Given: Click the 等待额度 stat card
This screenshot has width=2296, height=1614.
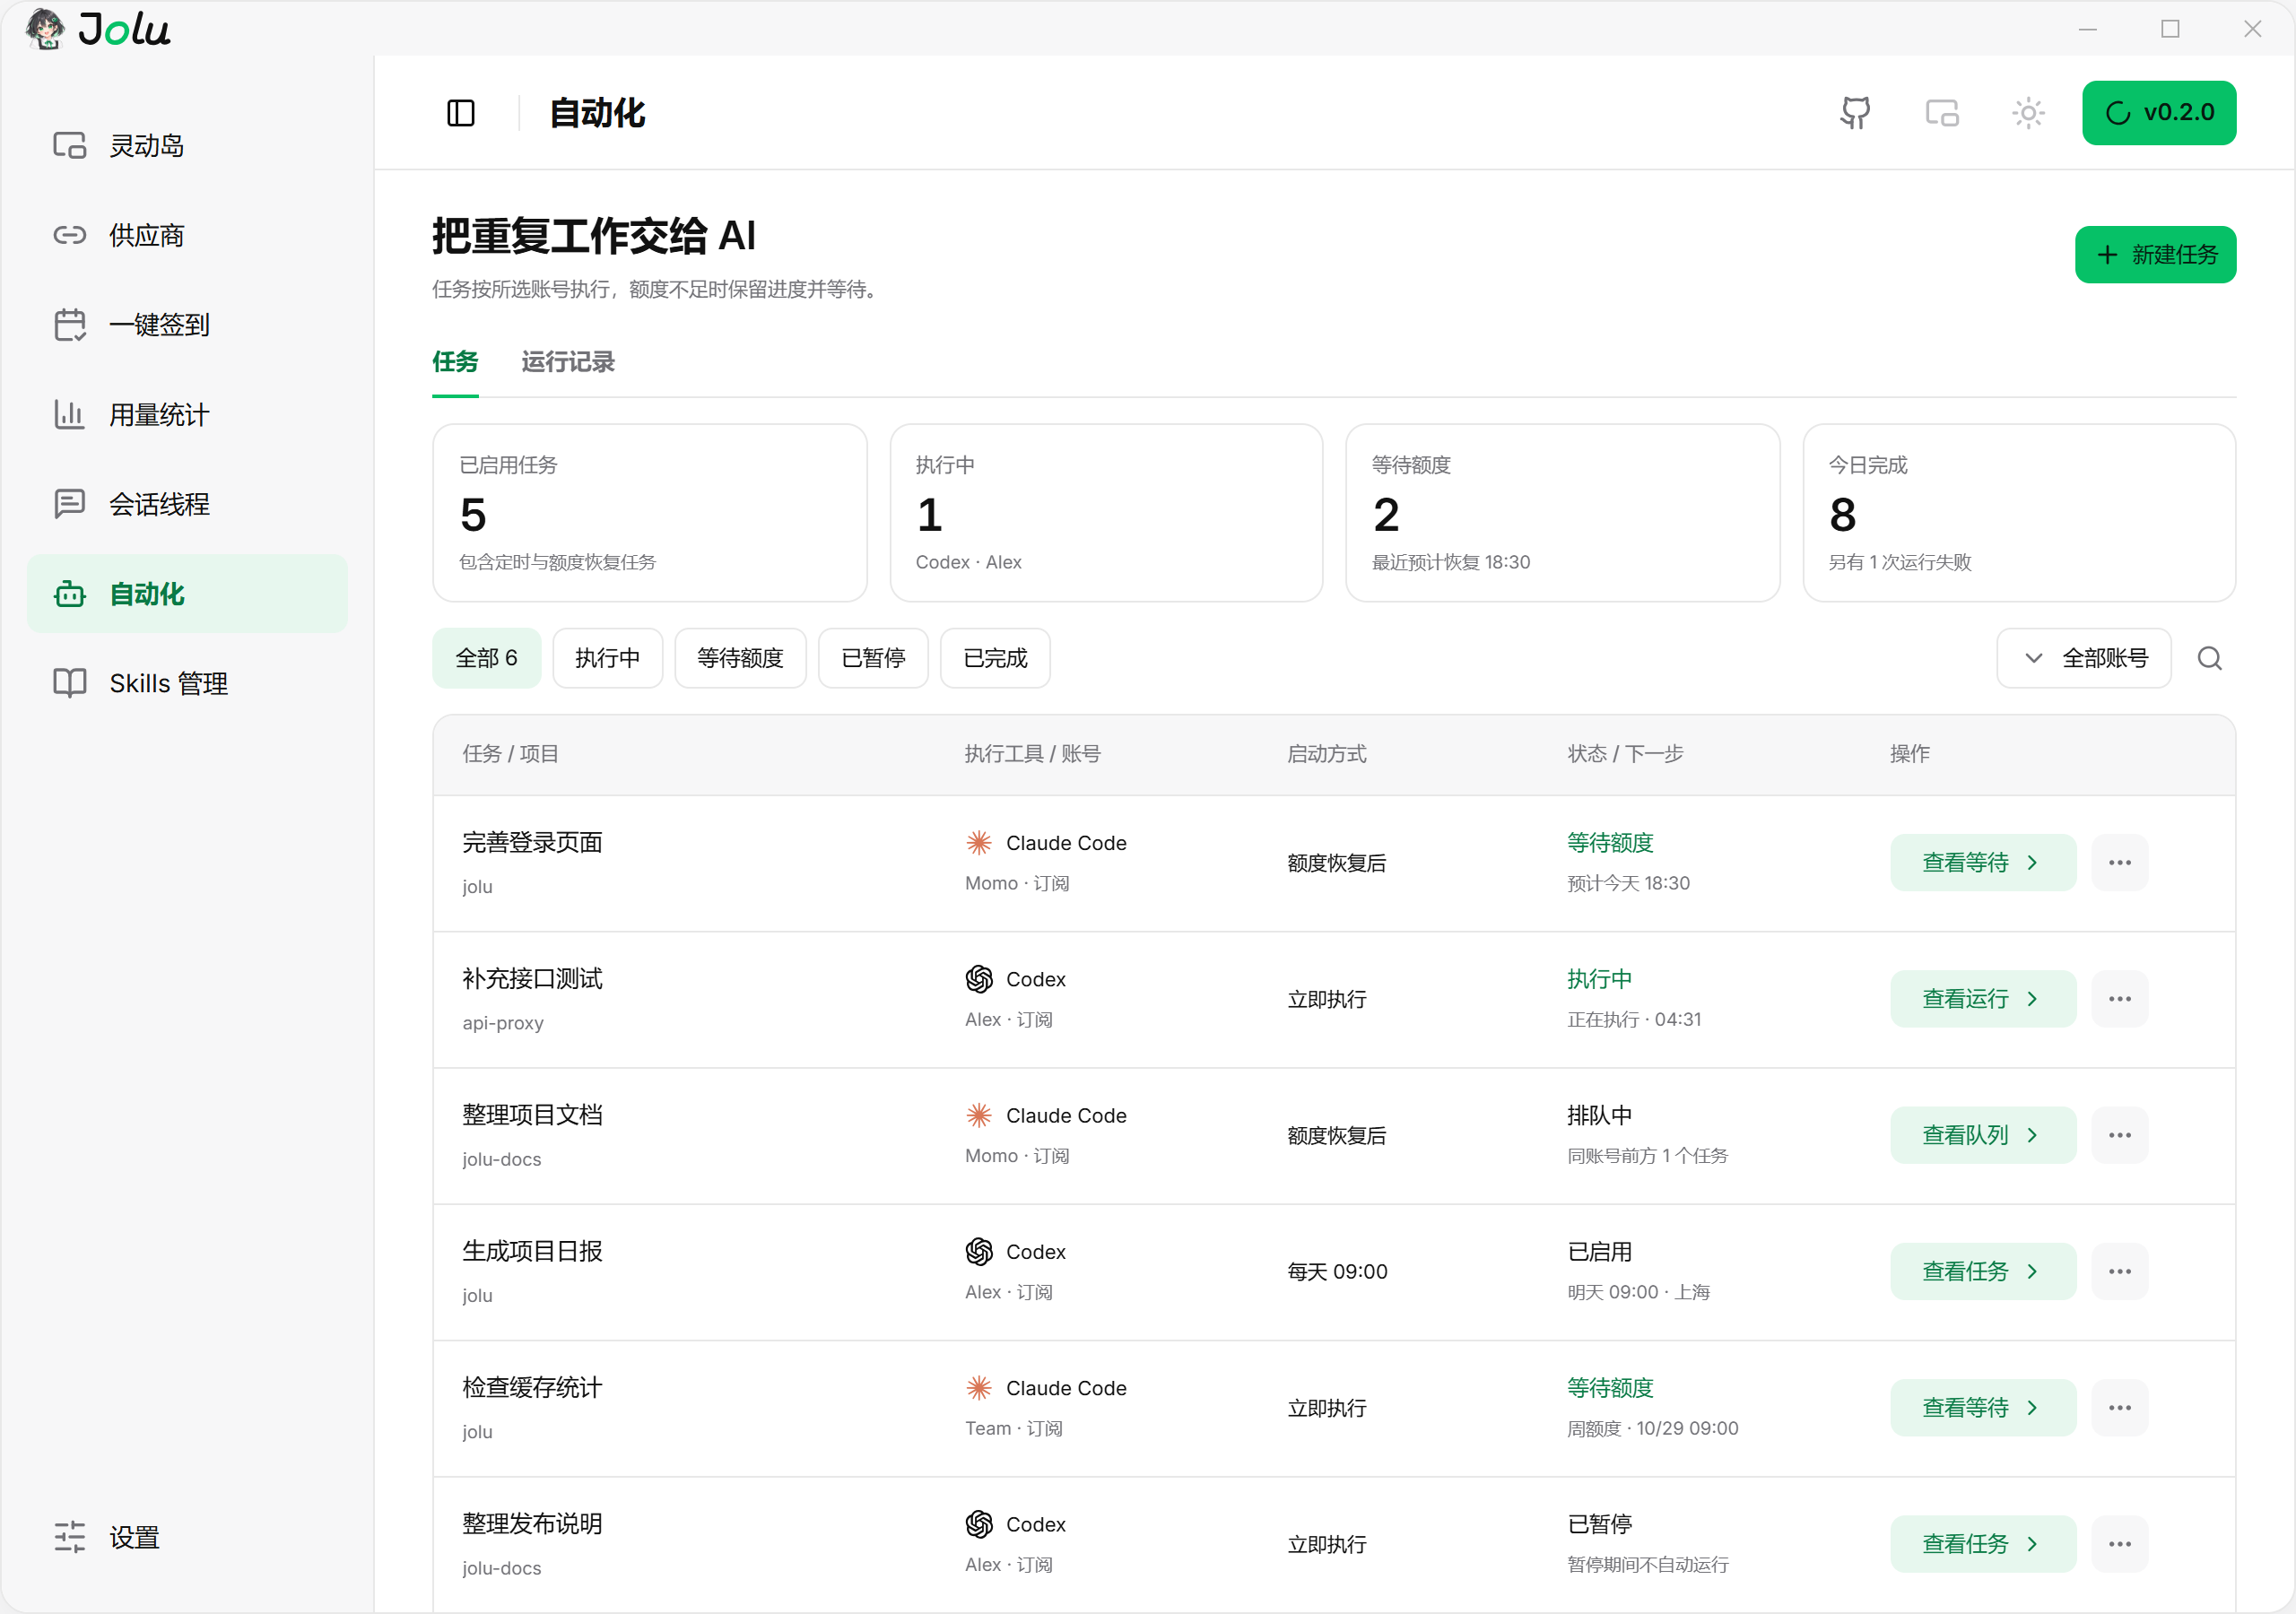Looking at the screenshot, I should coord(1562,513).
